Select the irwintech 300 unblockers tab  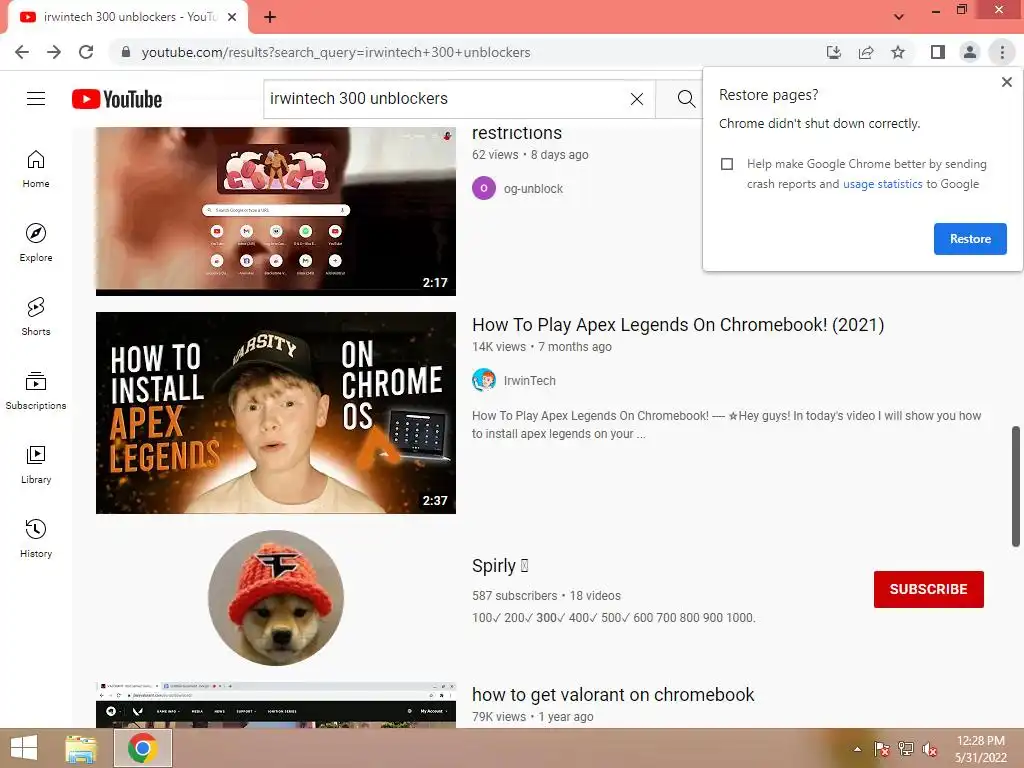coord(129,17)
